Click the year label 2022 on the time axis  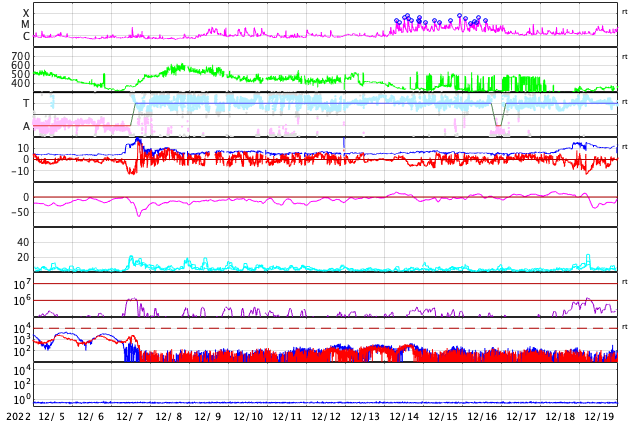point(18,417)
